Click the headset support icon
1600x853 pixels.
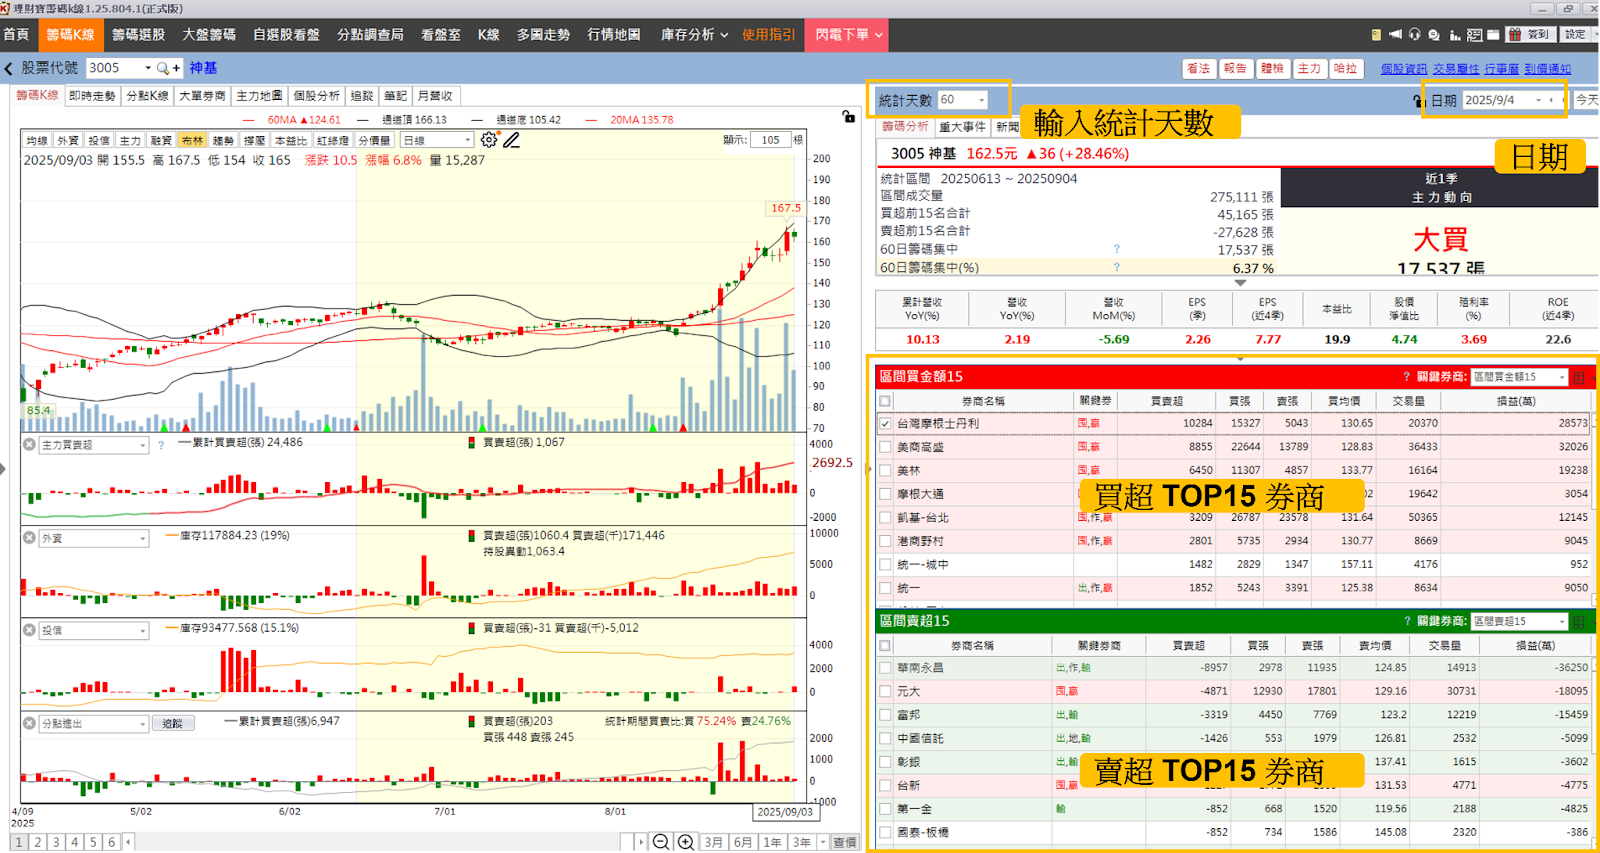point(1414,34)
